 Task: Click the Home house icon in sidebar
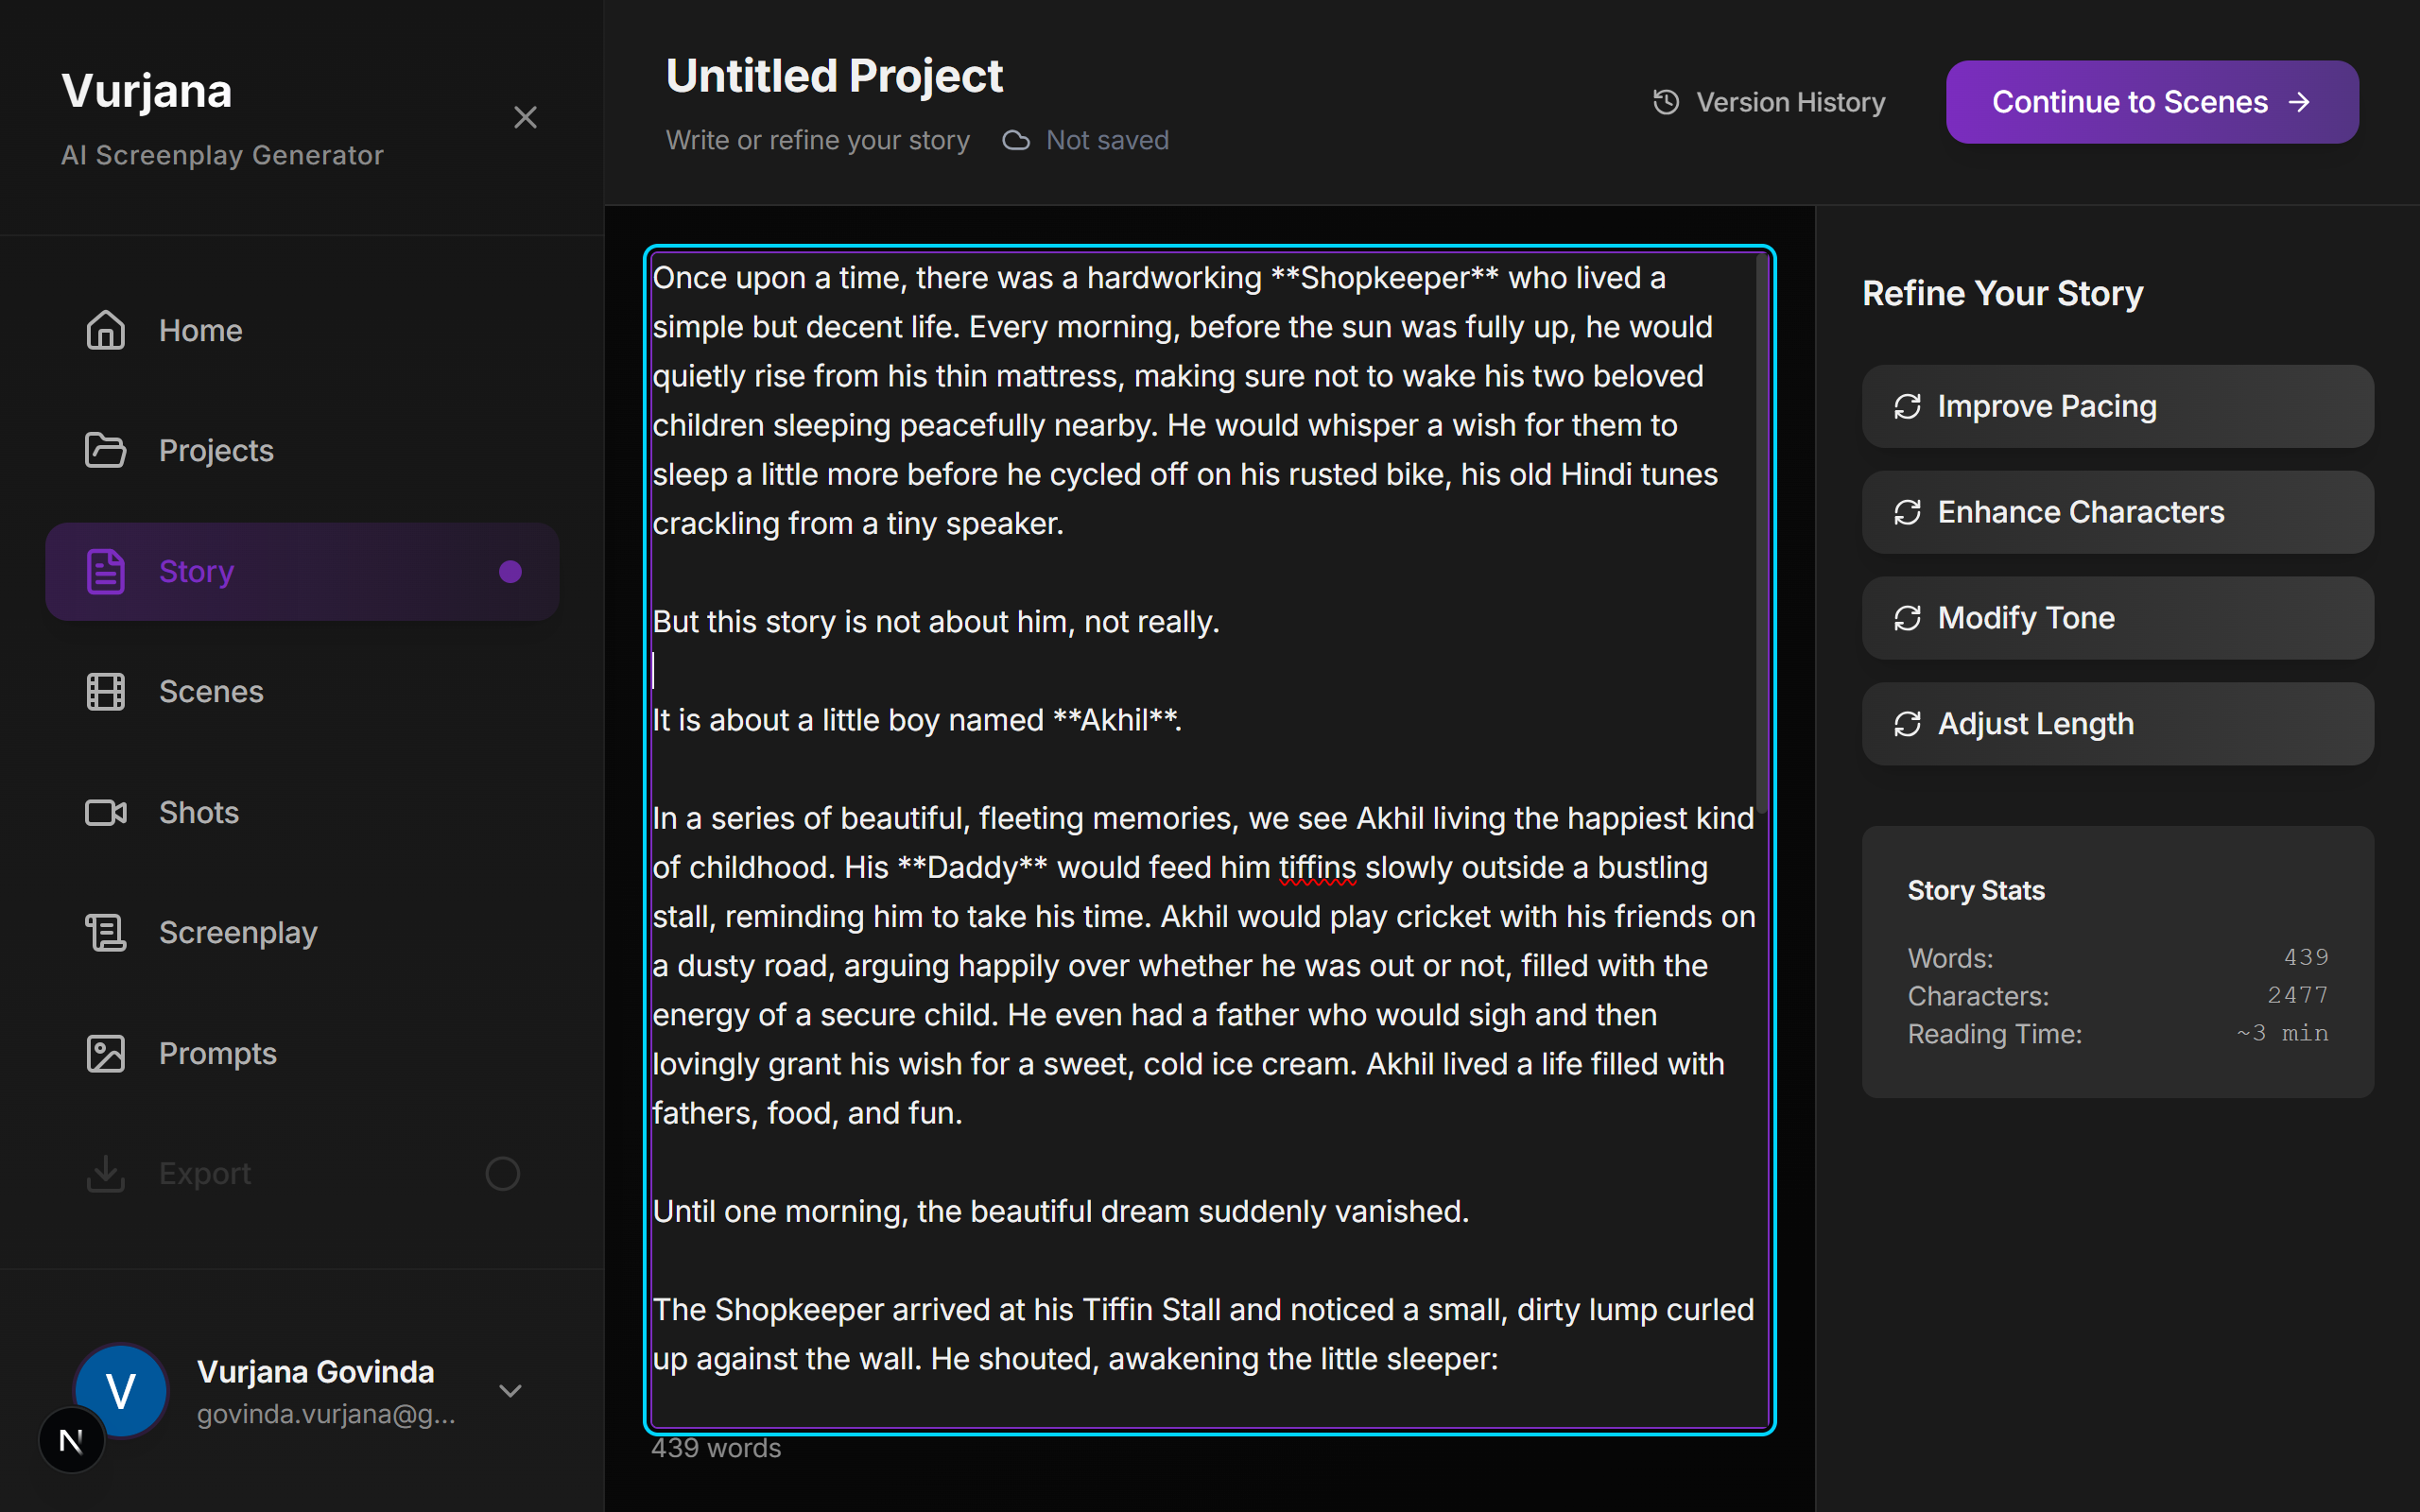coord(105,330)
